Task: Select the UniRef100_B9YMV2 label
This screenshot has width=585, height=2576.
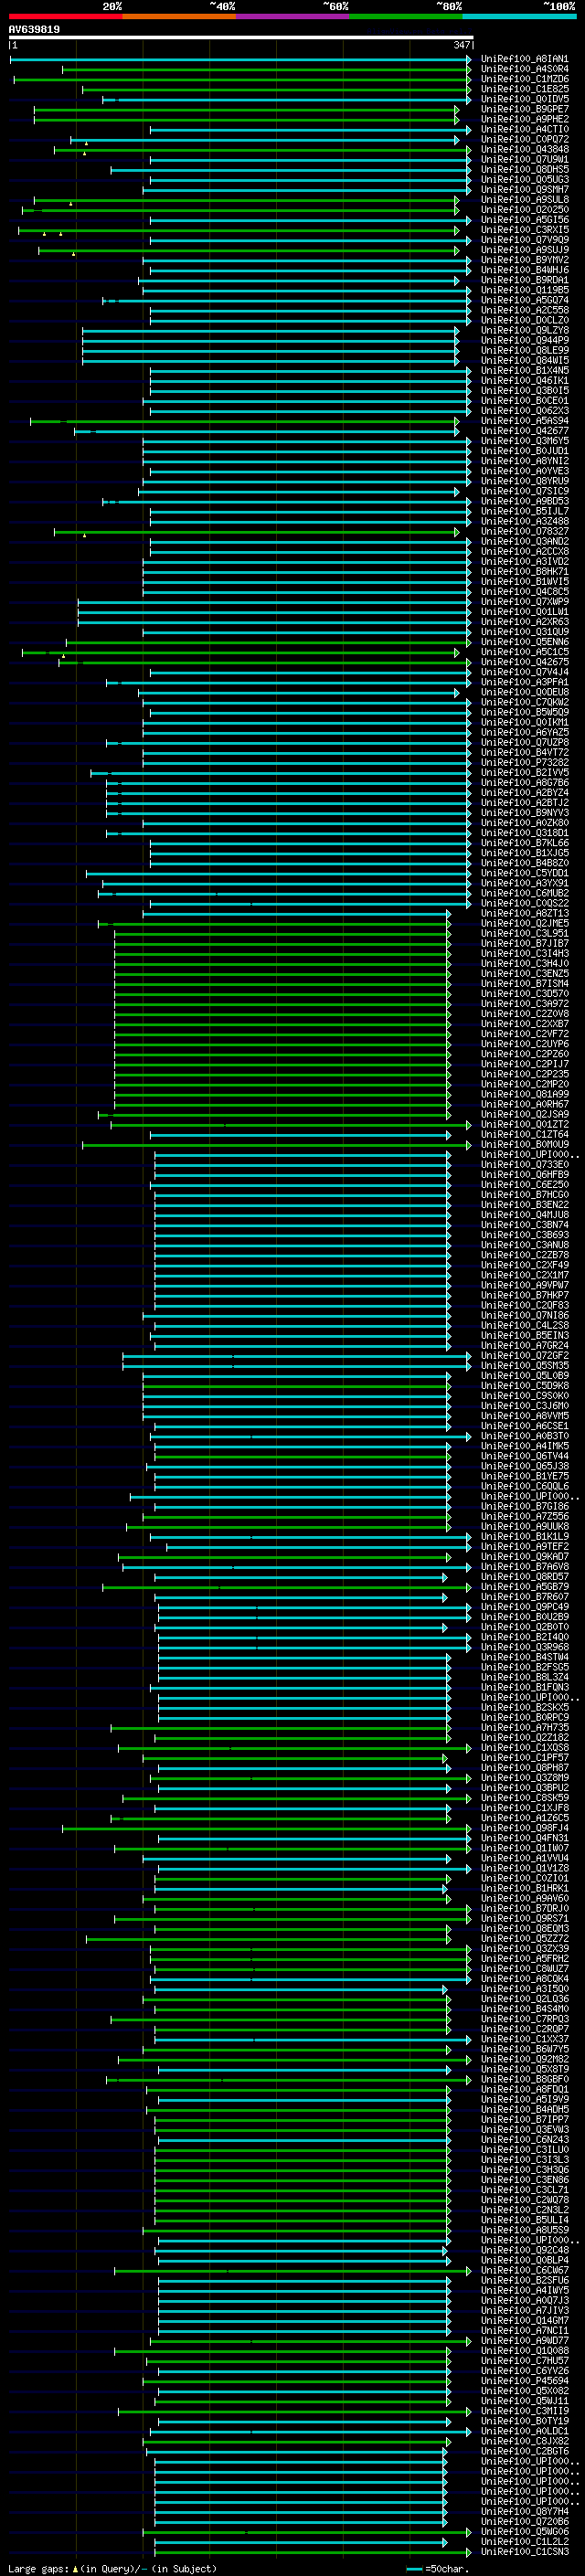Action: [x=525, y=260]
